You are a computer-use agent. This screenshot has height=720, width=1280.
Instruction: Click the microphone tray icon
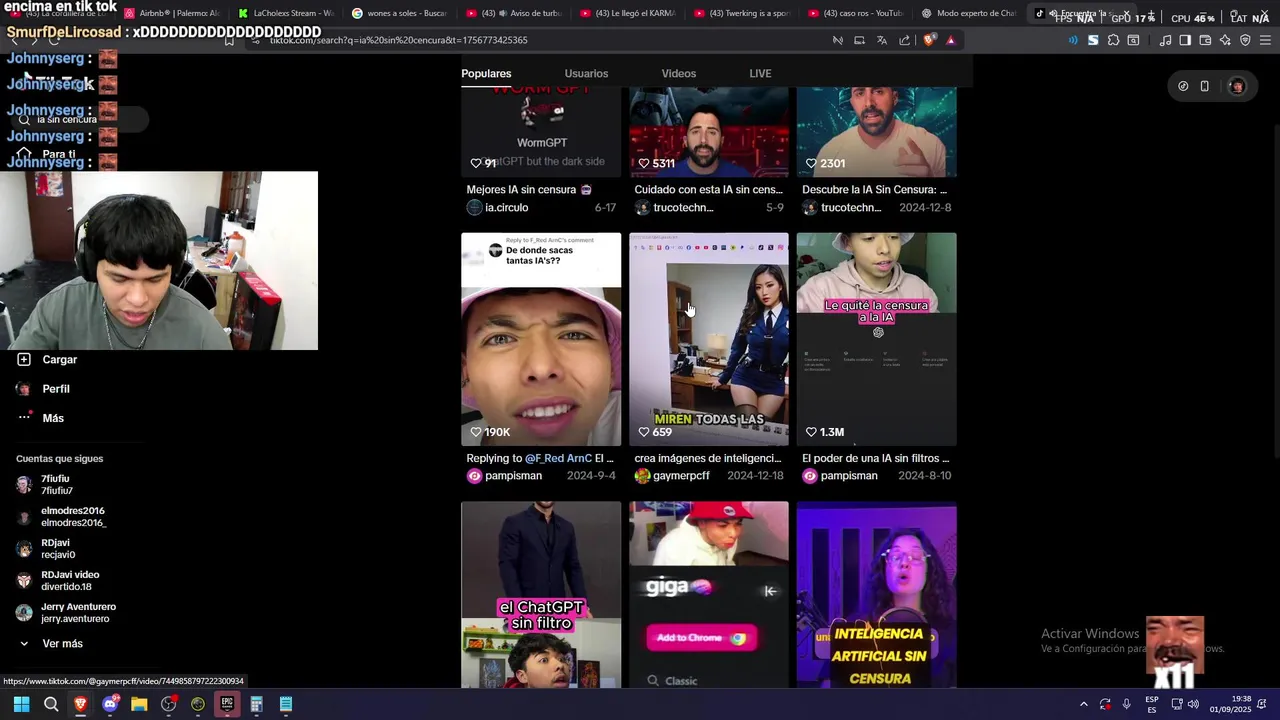pos(1126,704)
